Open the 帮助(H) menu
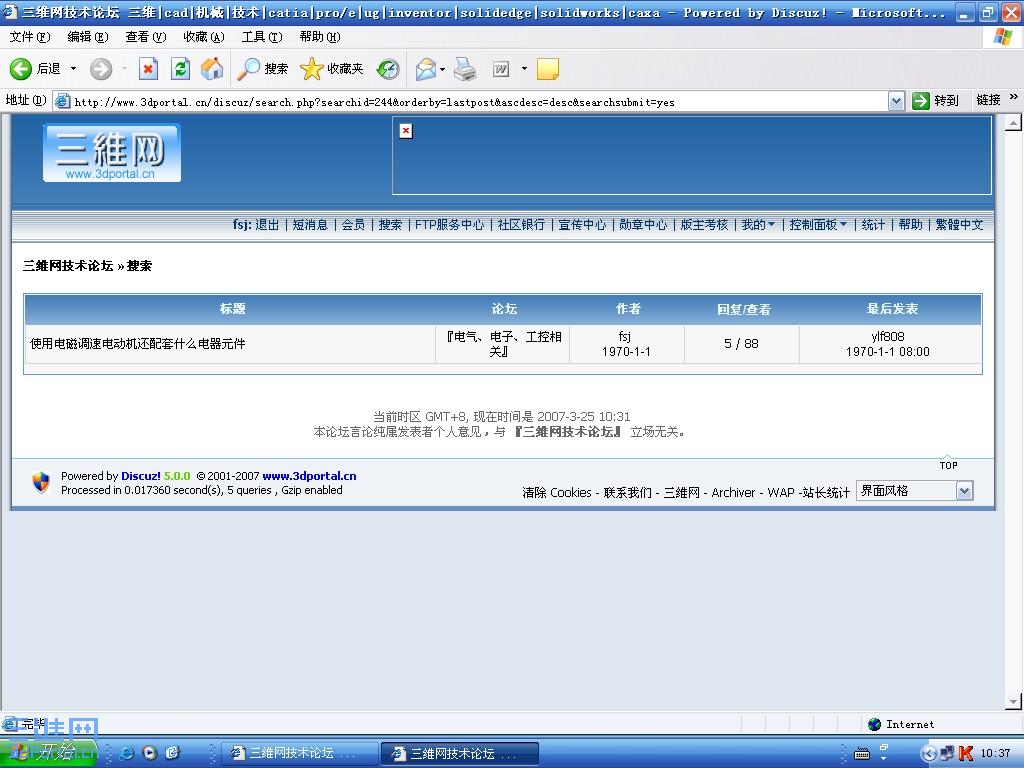 pyautogui.click(x=320, y=37)
